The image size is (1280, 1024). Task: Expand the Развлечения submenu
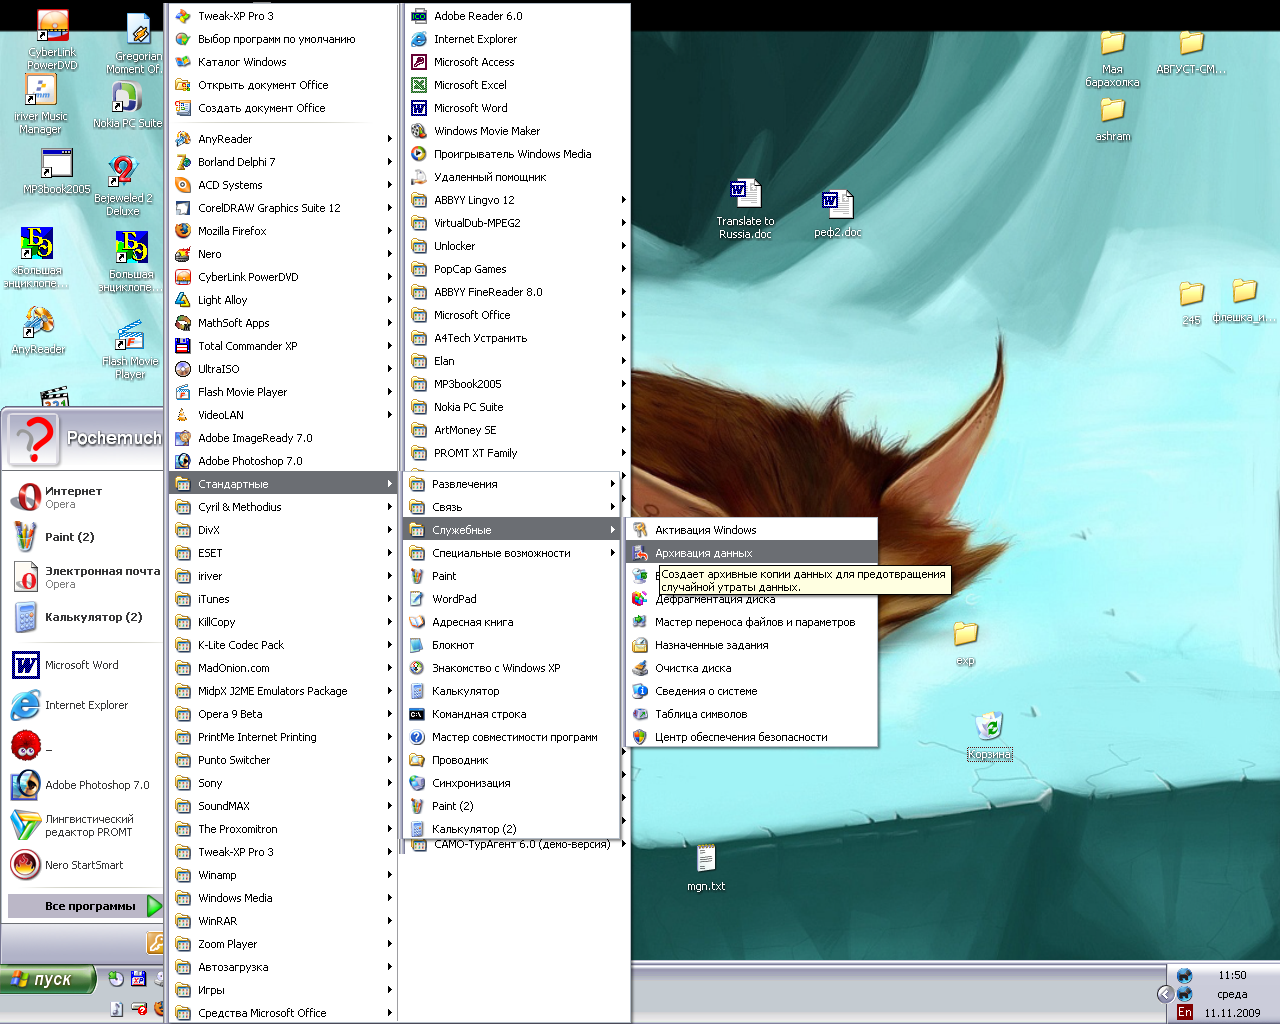point(512,484)
